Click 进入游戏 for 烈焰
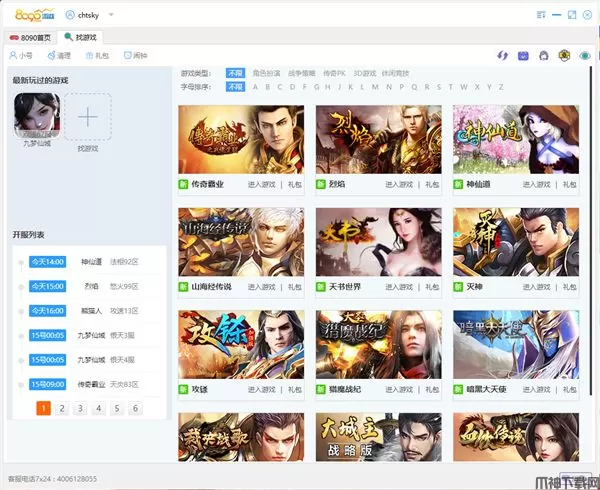 (399, 184)
